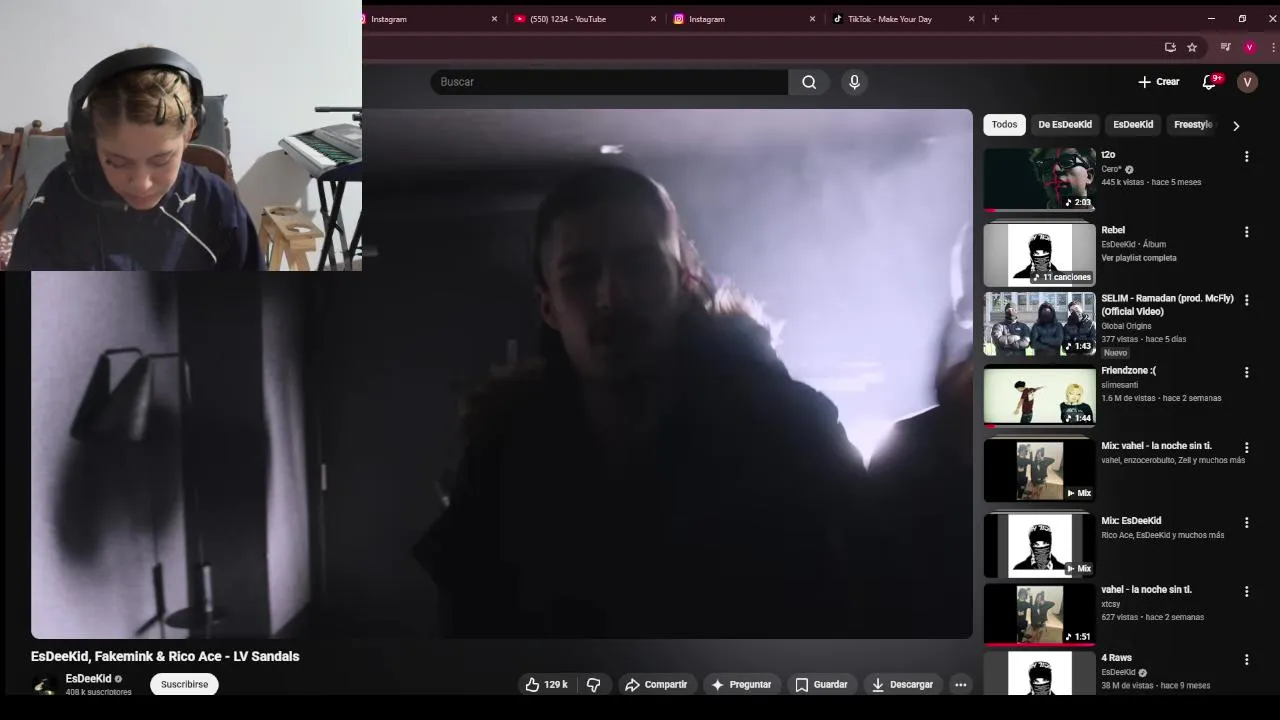Viewport: 1280px width, 720px height.
Task: Open the SELIM - Ramadan thumbnail
Action: click(x=1039, y=323)
